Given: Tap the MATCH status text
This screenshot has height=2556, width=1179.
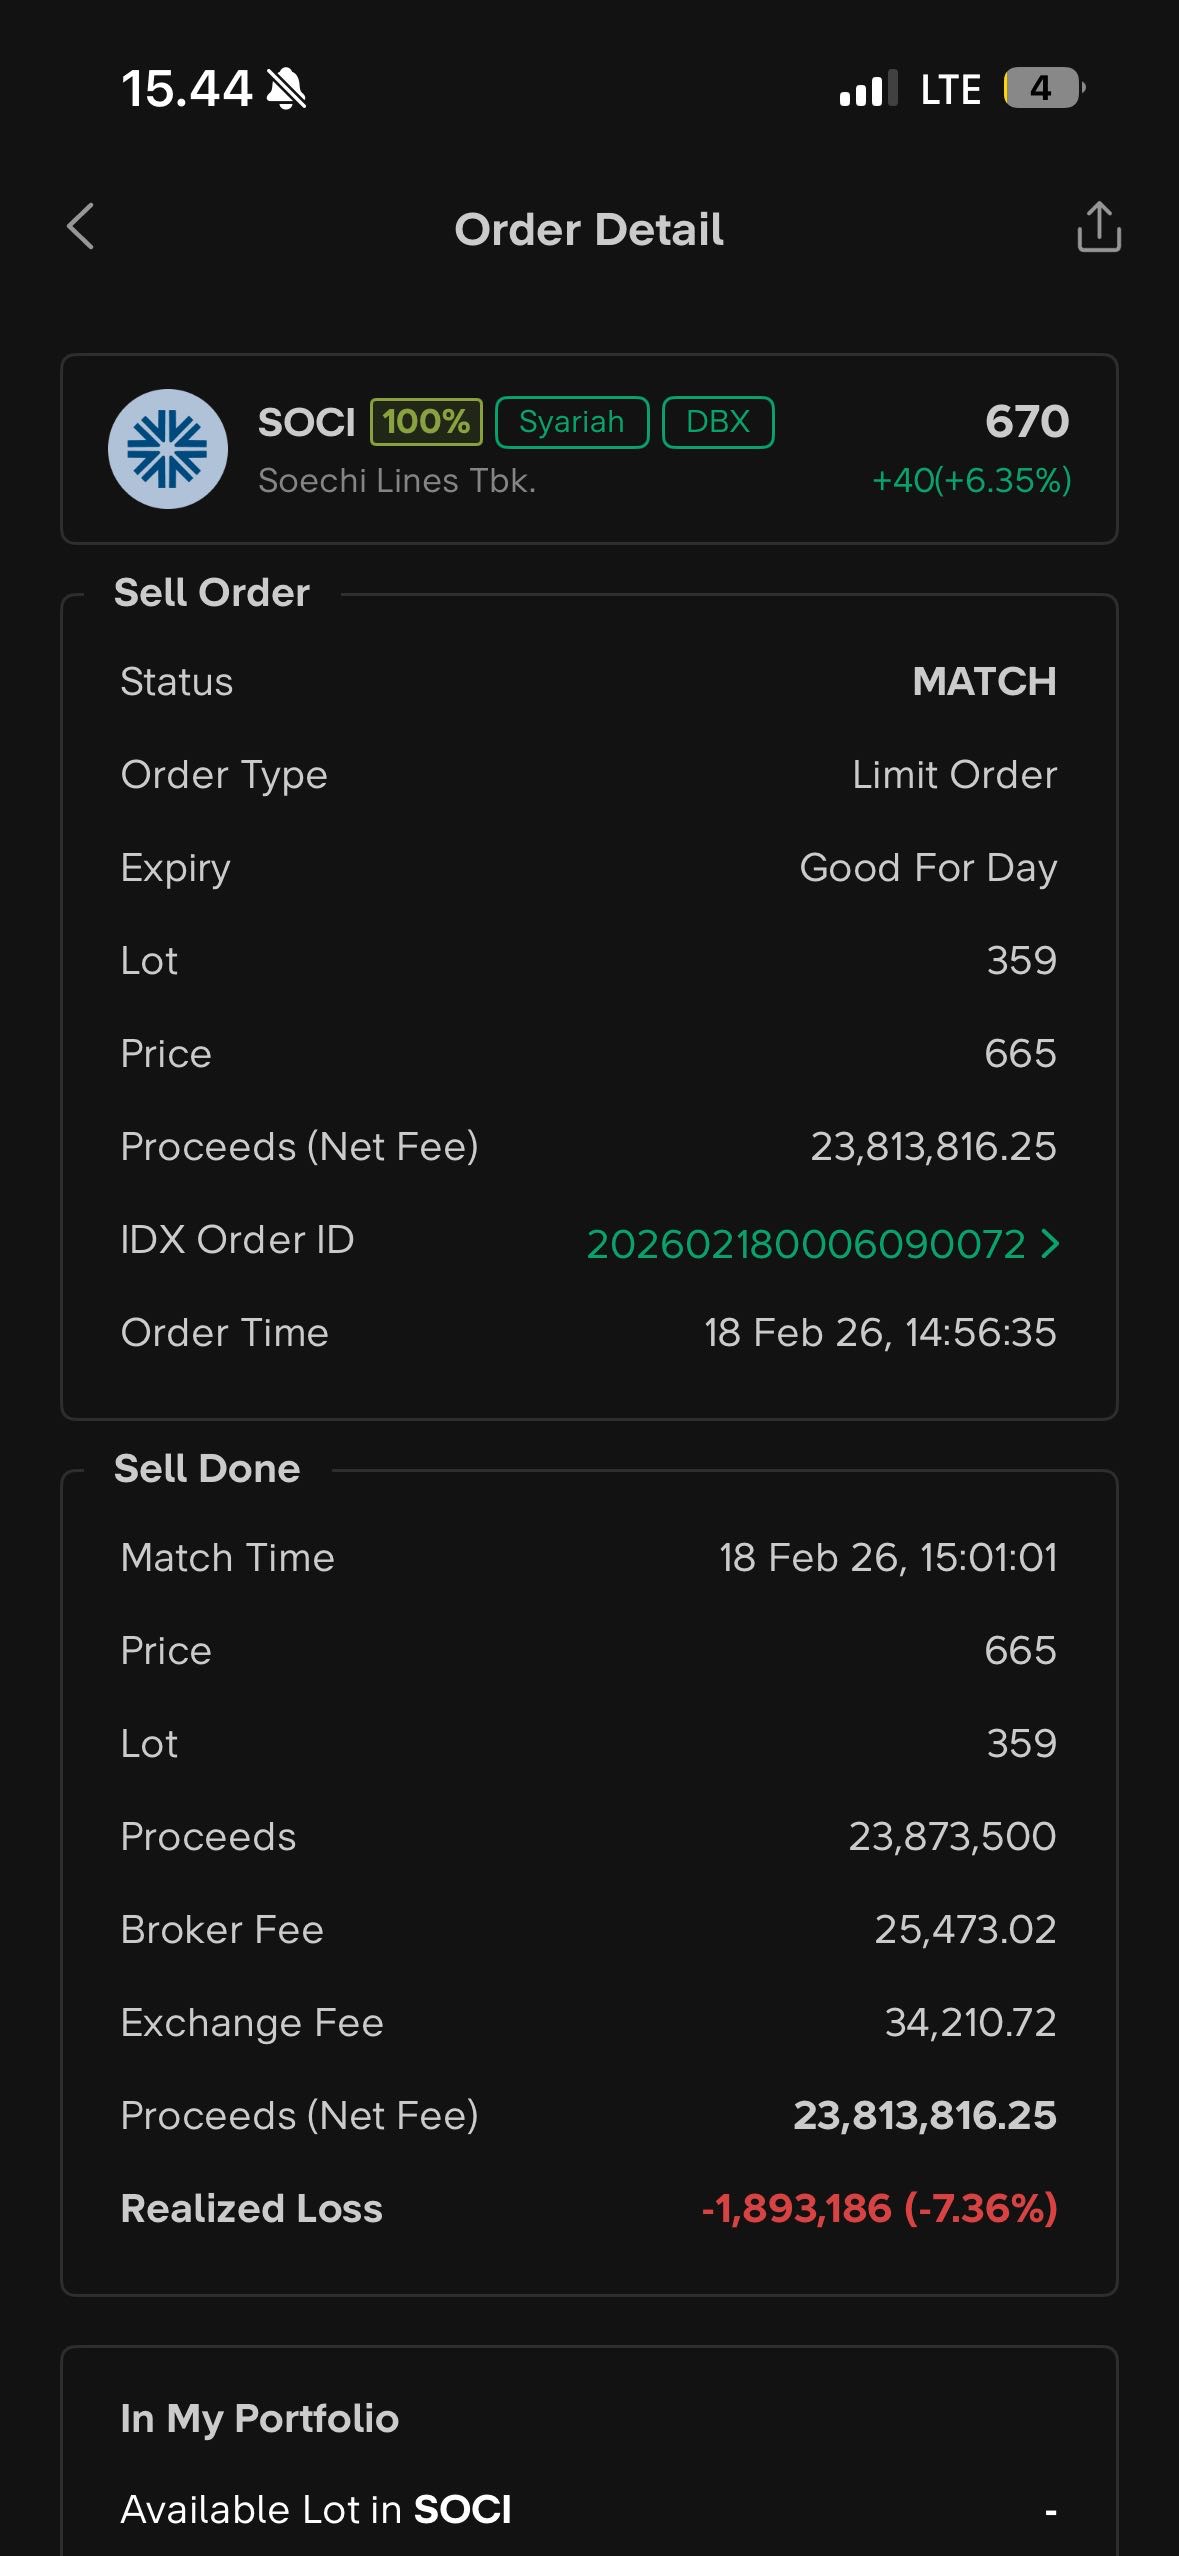Looking at the screenshot, I should (x=984, y=682).
